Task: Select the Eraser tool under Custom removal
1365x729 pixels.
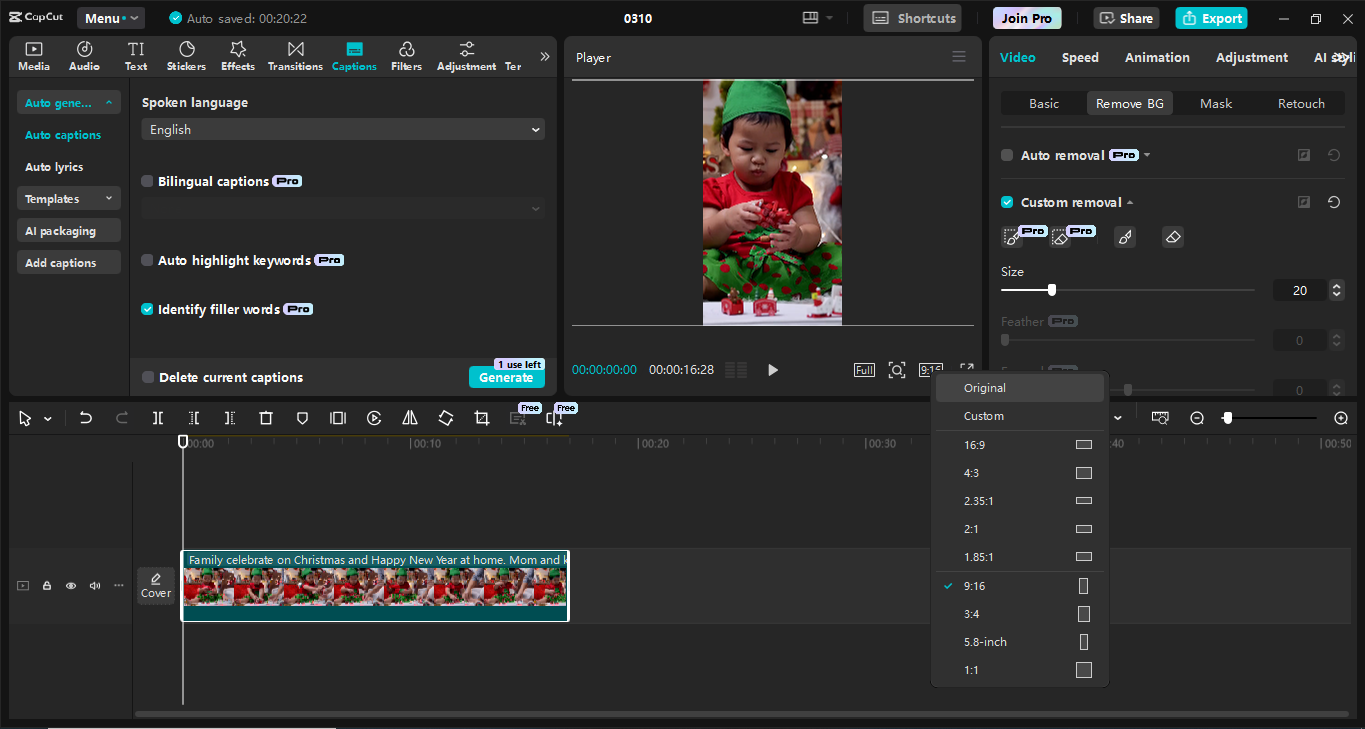Action: click(x=1172, y=237)
